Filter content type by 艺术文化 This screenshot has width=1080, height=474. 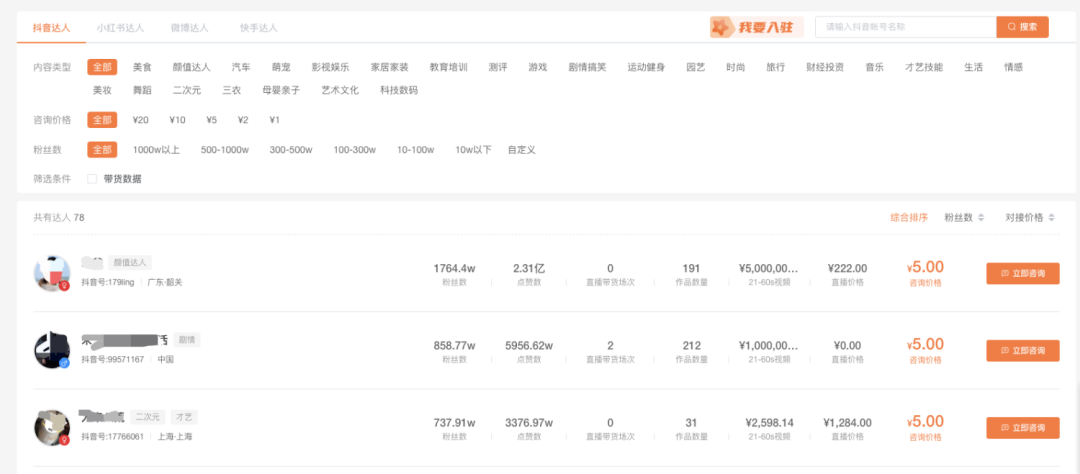(340, 90)
